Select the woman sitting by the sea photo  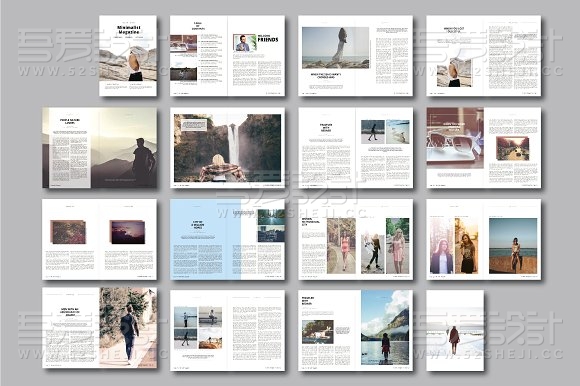click(x=513, y=246)
